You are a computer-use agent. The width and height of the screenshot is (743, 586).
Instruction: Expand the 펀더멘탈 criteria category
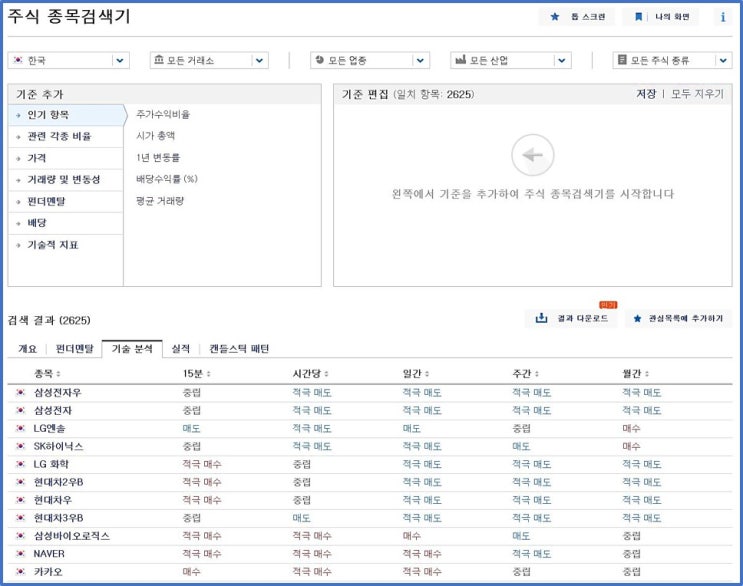pos(66,202)
